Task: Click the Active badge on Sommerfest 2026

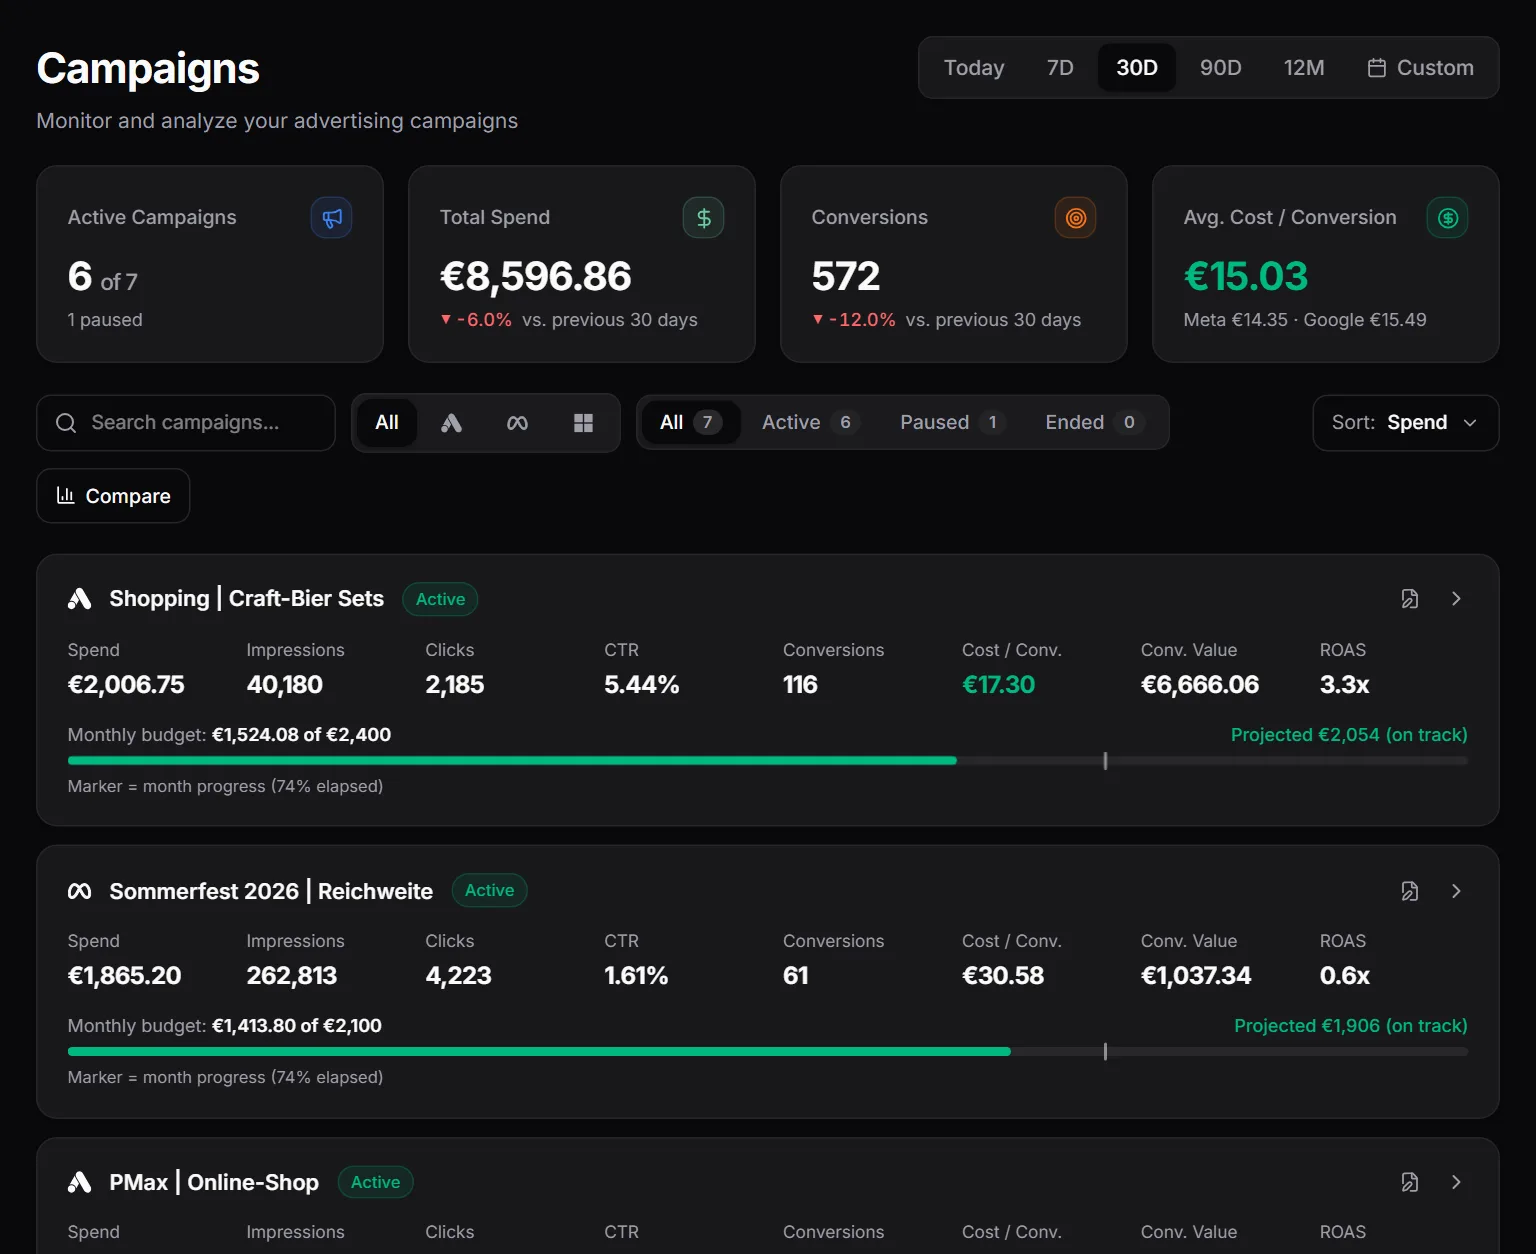Action: (x=490, y=890)
